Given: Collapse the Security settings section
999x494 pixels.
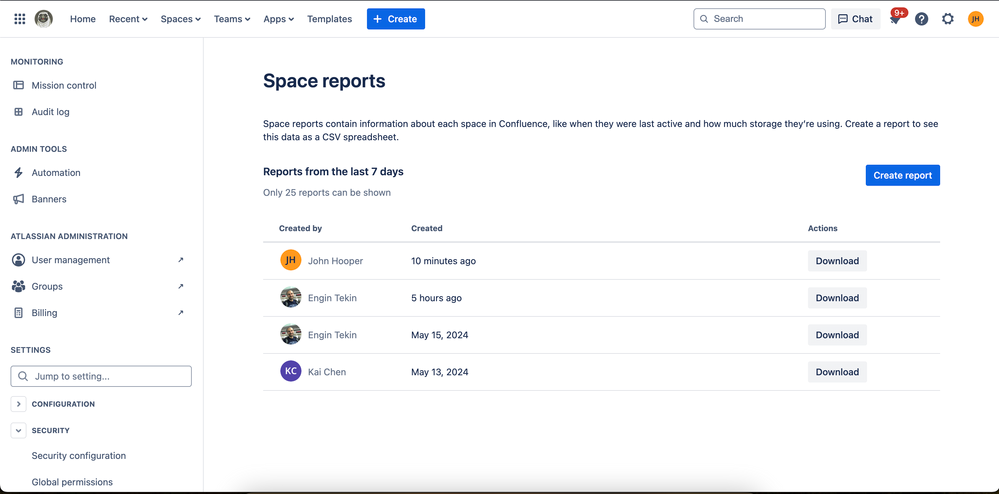Looking at the screenshot, I should (18, 431).
